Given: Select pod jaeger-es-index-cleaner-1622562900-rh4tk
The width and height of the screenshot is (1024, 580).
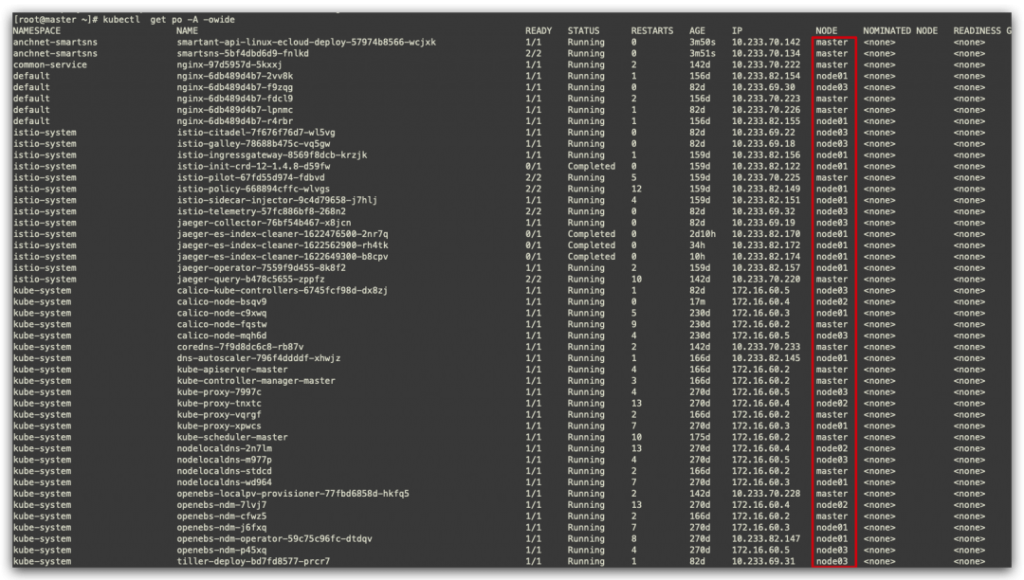Looking at the screenshot, I should tap(282, 245).
